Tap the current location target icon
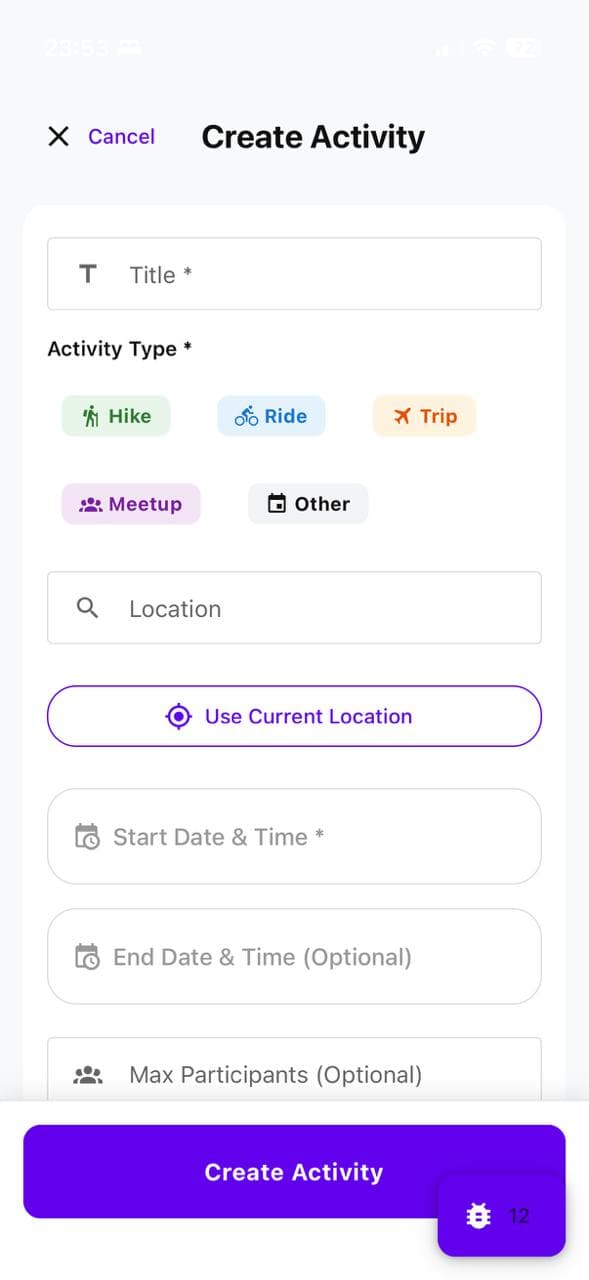 pyautogui.click(x=178, y=716)
